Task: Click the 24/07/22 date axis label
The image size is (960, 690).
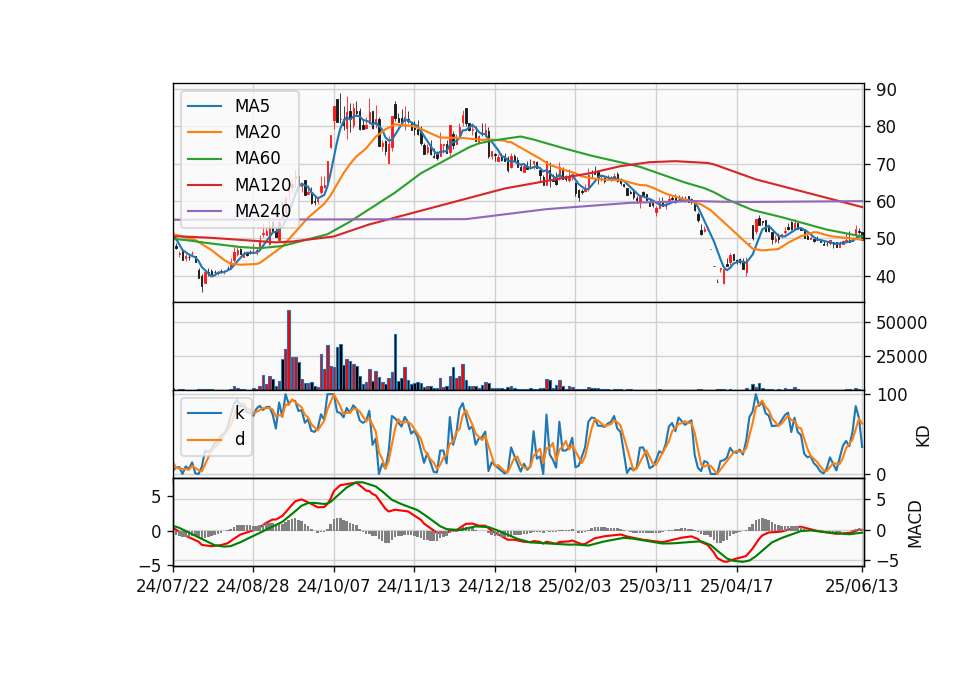Action: [173, 586]
